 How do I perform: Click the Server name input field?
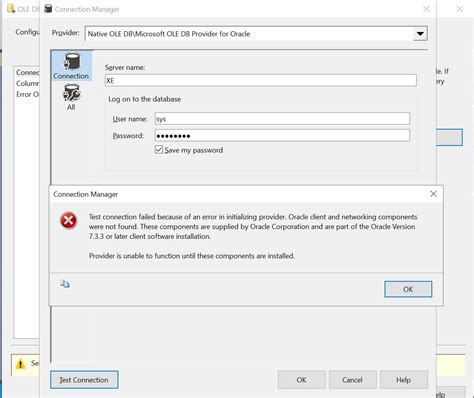(x=260, y=80)
